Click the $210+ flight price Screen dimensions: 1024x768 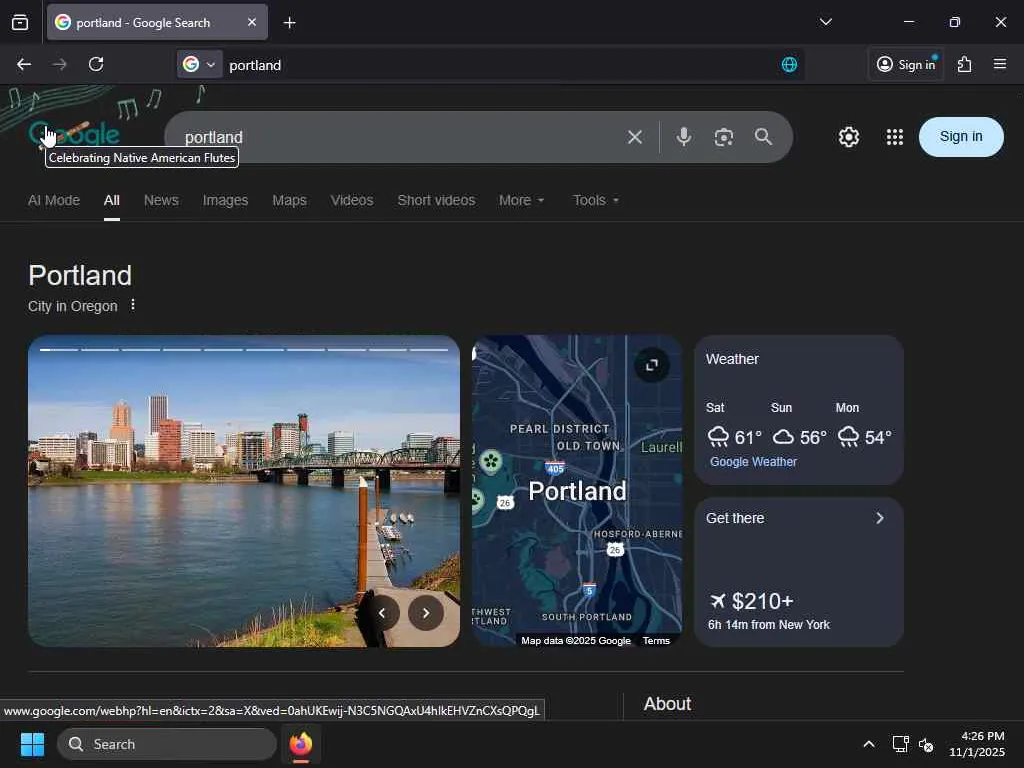pos(762,601)
